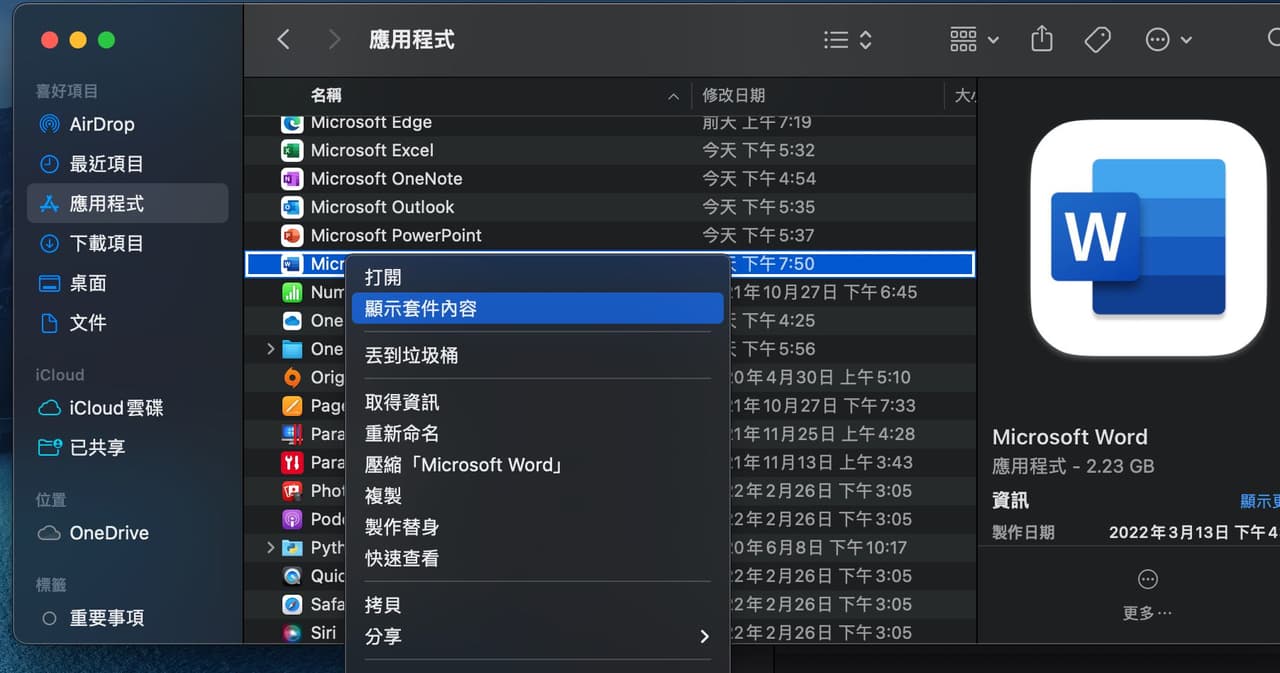Open the group-by grid dropdown

tap(974, 40)
